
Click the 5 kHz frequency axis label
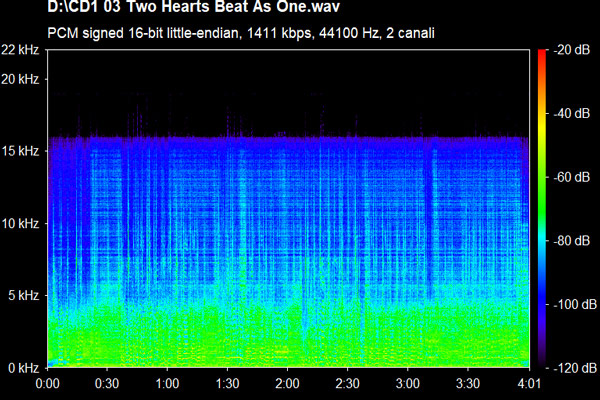pos(24,295)
